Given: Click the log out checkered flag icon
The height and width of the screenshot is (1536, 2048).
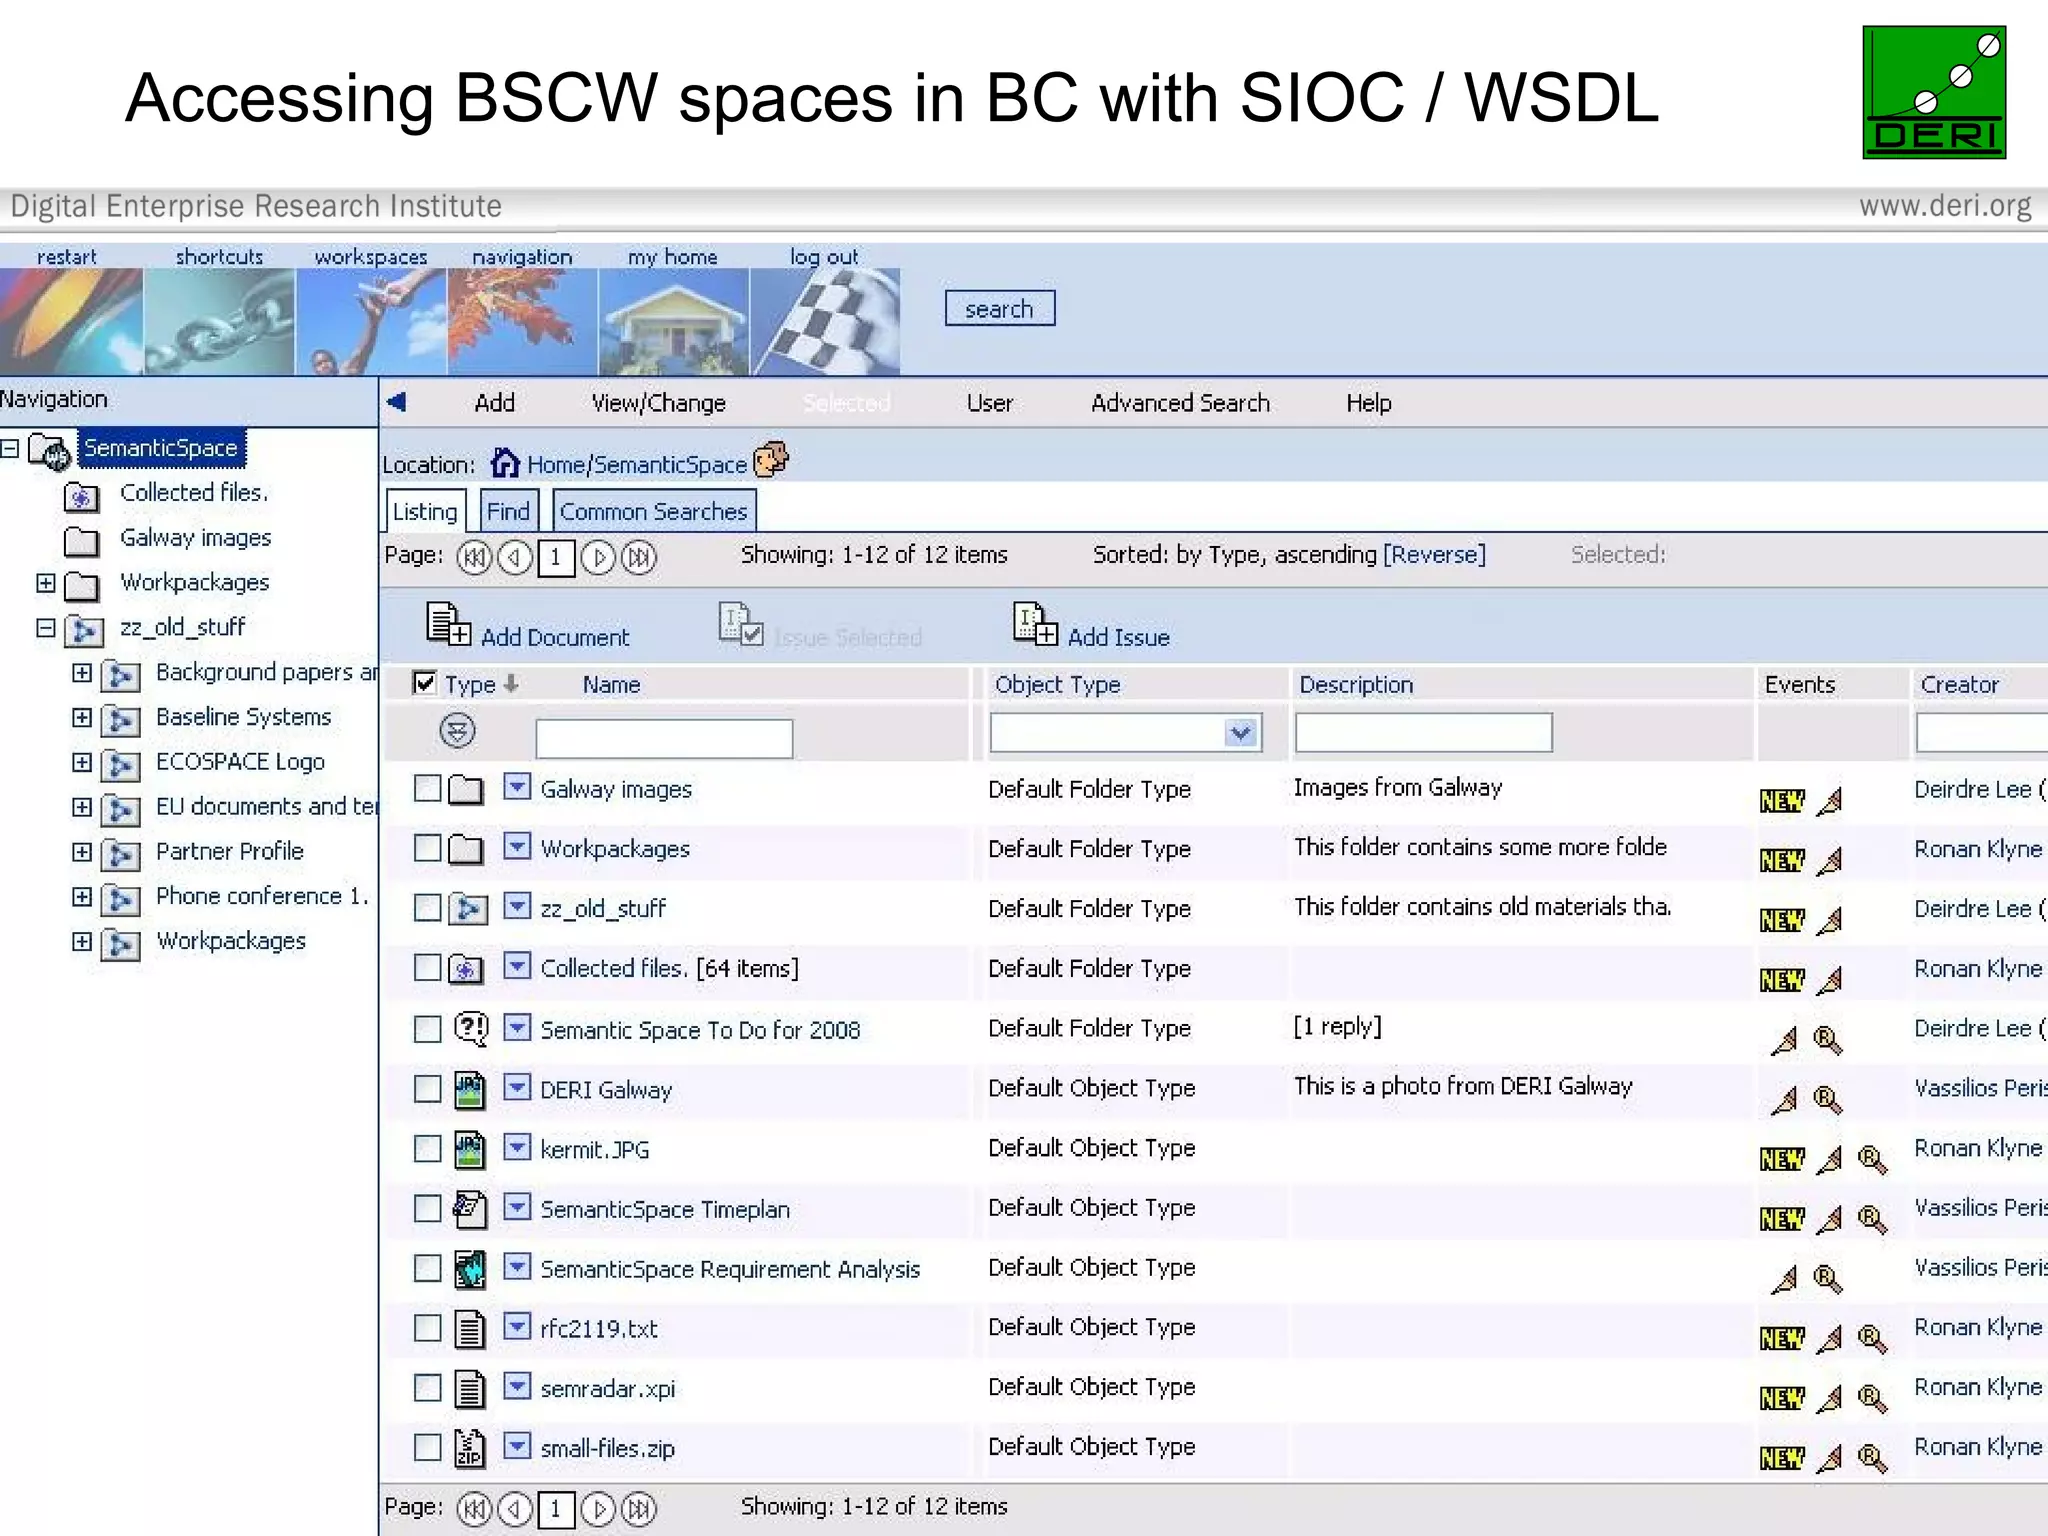Looking at the screenshot, I should [x=825, y=321].
